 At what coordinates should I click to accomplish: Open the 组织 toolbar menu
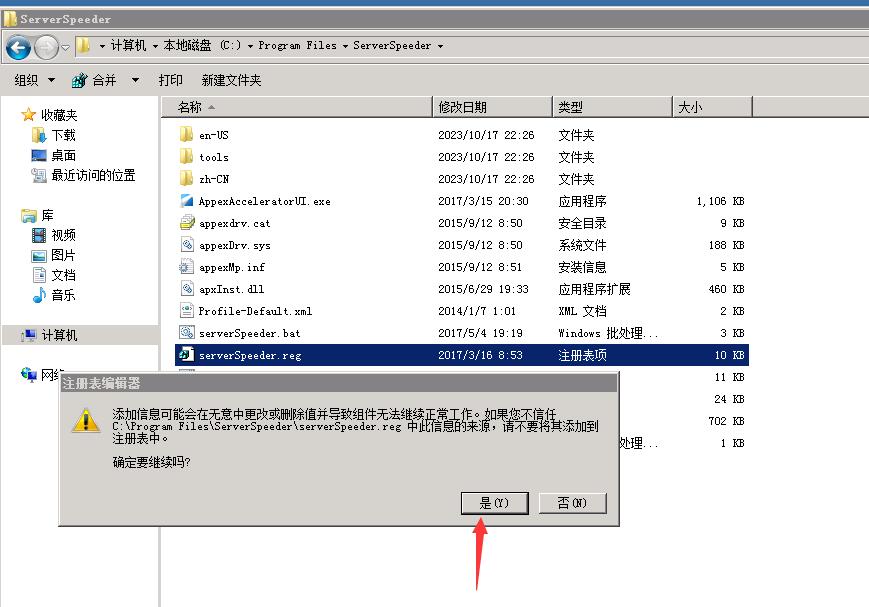coord(34,80)
